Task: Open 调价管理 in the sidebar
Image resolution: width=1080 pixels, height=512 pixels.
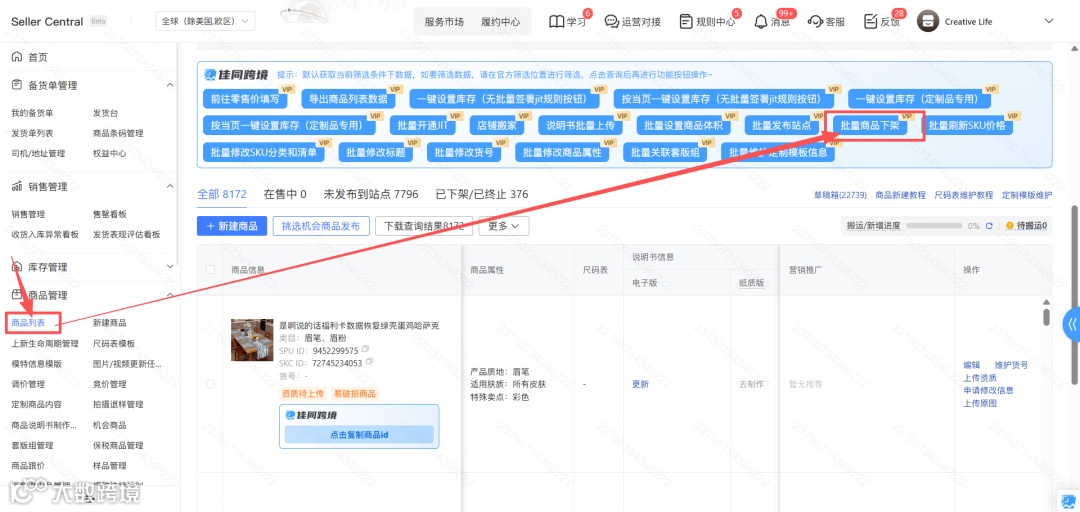Action: (x=28, y=384)
